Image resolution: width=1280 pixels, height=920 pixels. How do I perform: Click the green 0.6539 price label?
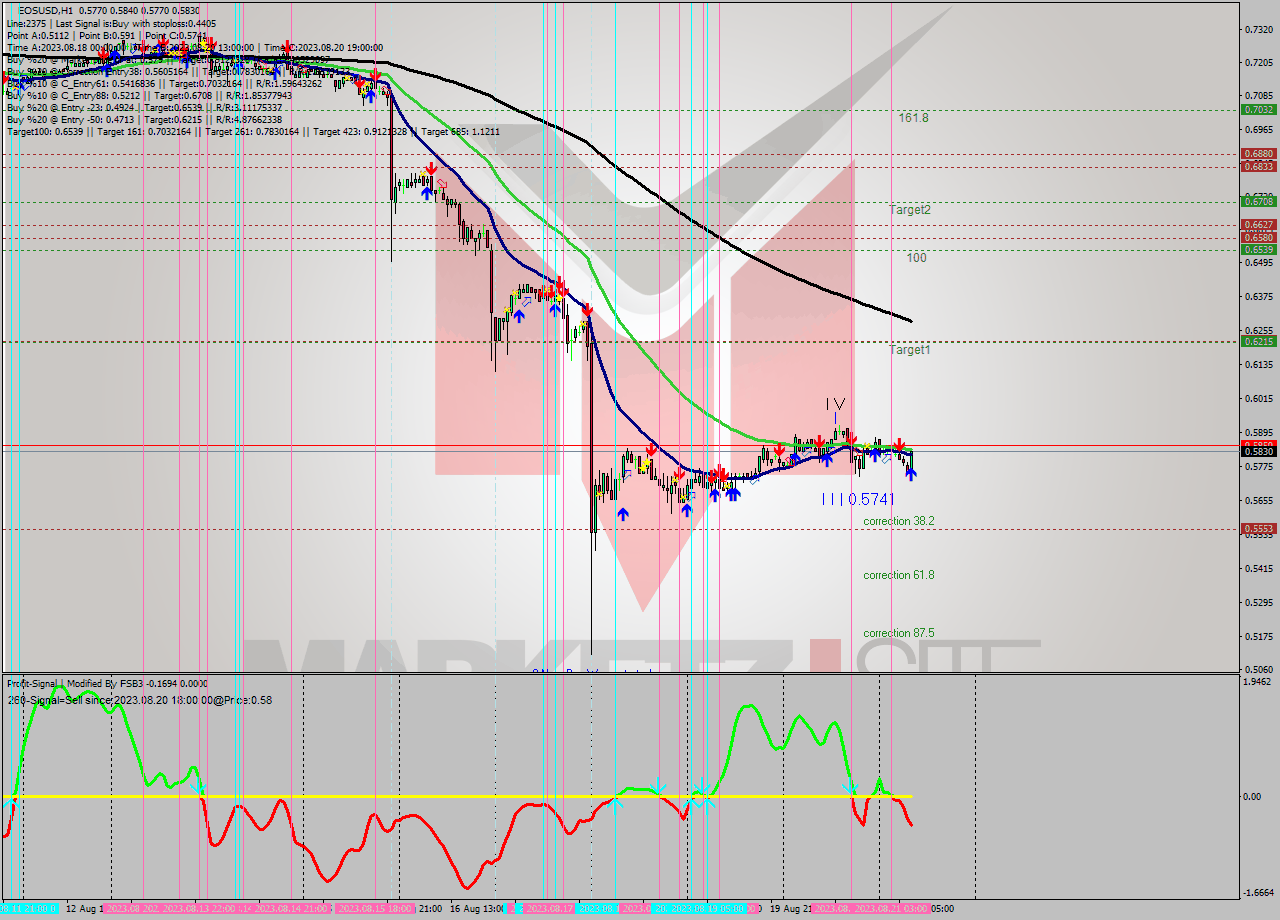pos(1257,249)
